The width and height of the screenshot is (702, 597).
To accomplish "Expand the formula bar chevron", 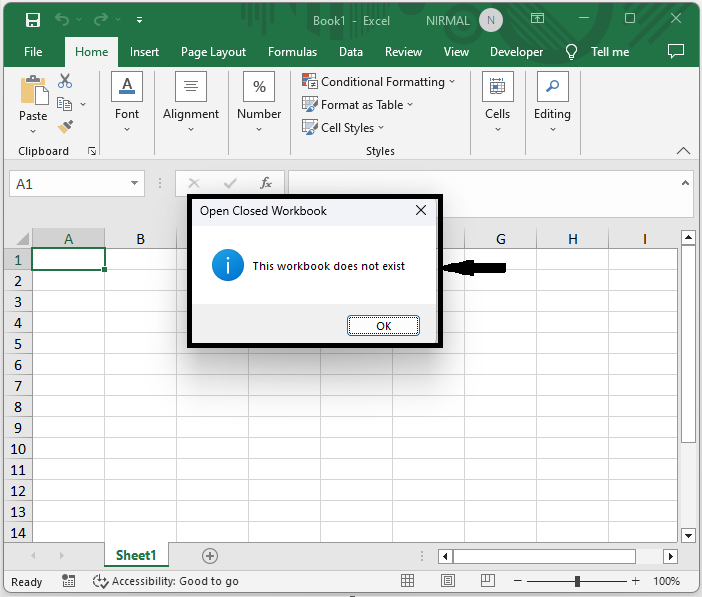I will [685, 183].
